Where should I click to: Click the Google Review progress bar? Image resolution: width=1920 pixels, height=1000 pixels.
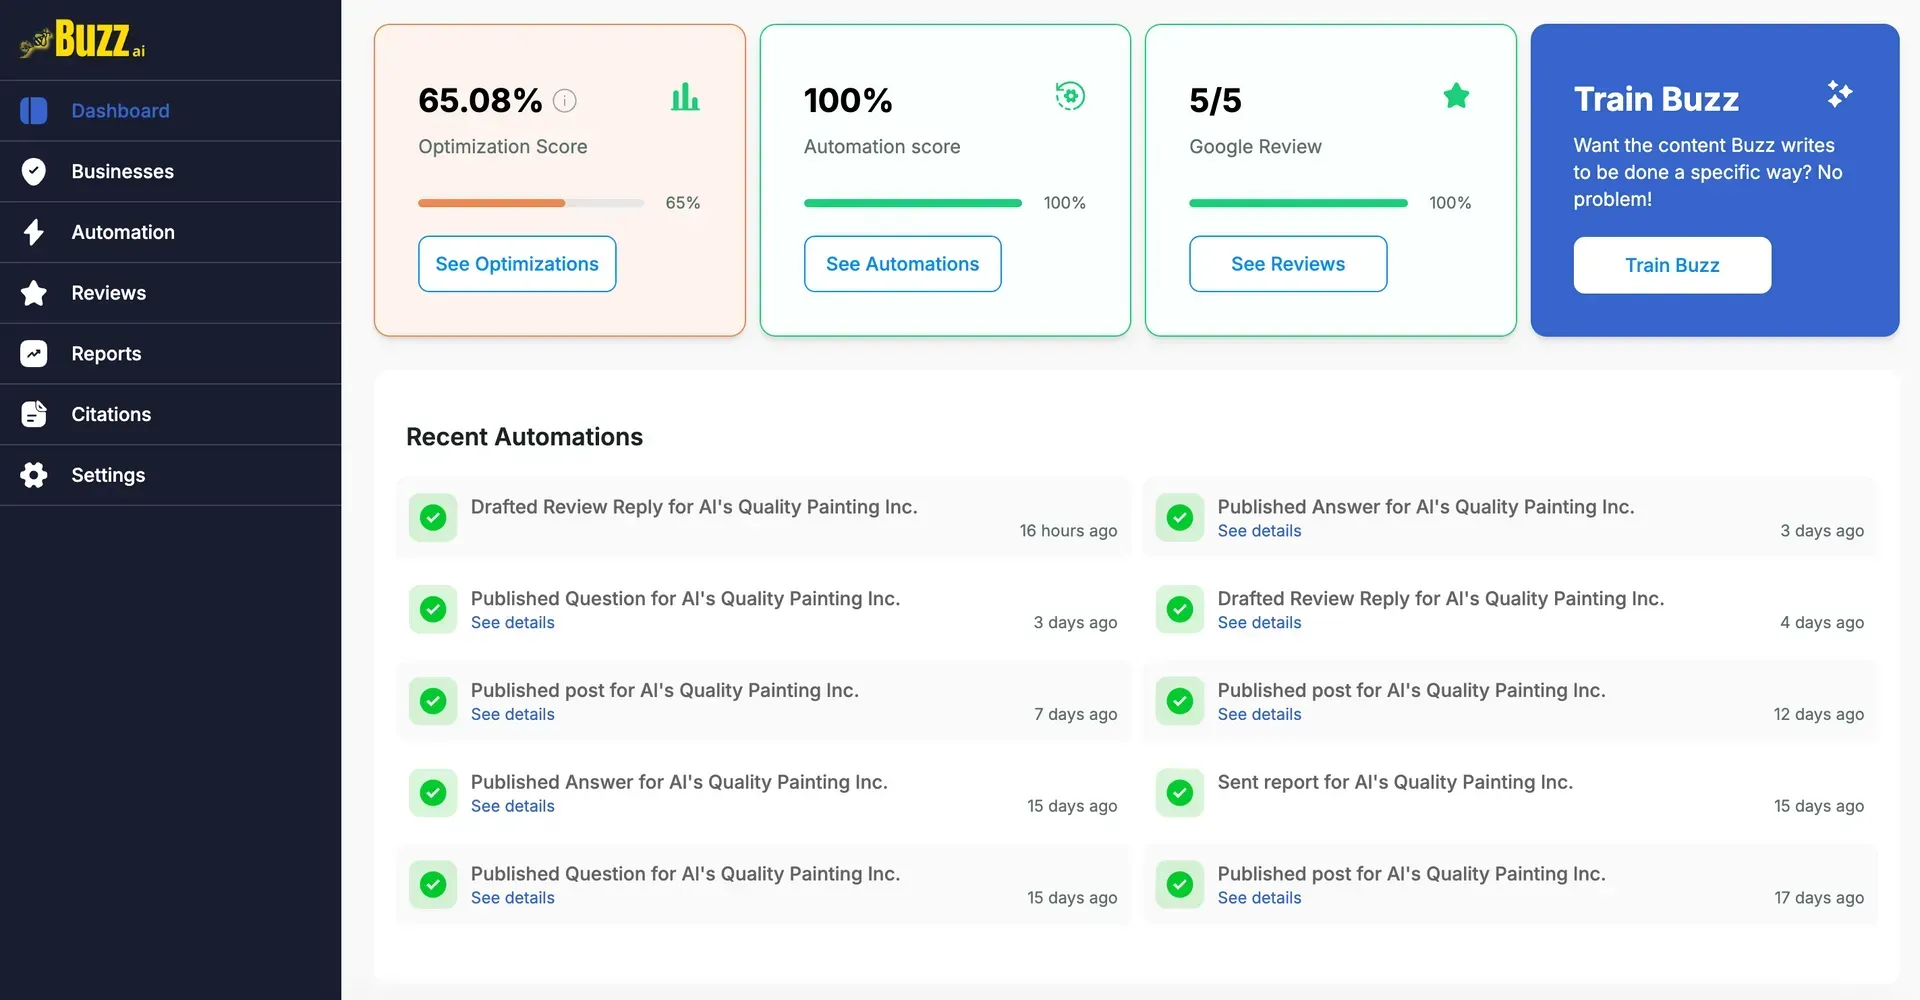click(1298, 203)
